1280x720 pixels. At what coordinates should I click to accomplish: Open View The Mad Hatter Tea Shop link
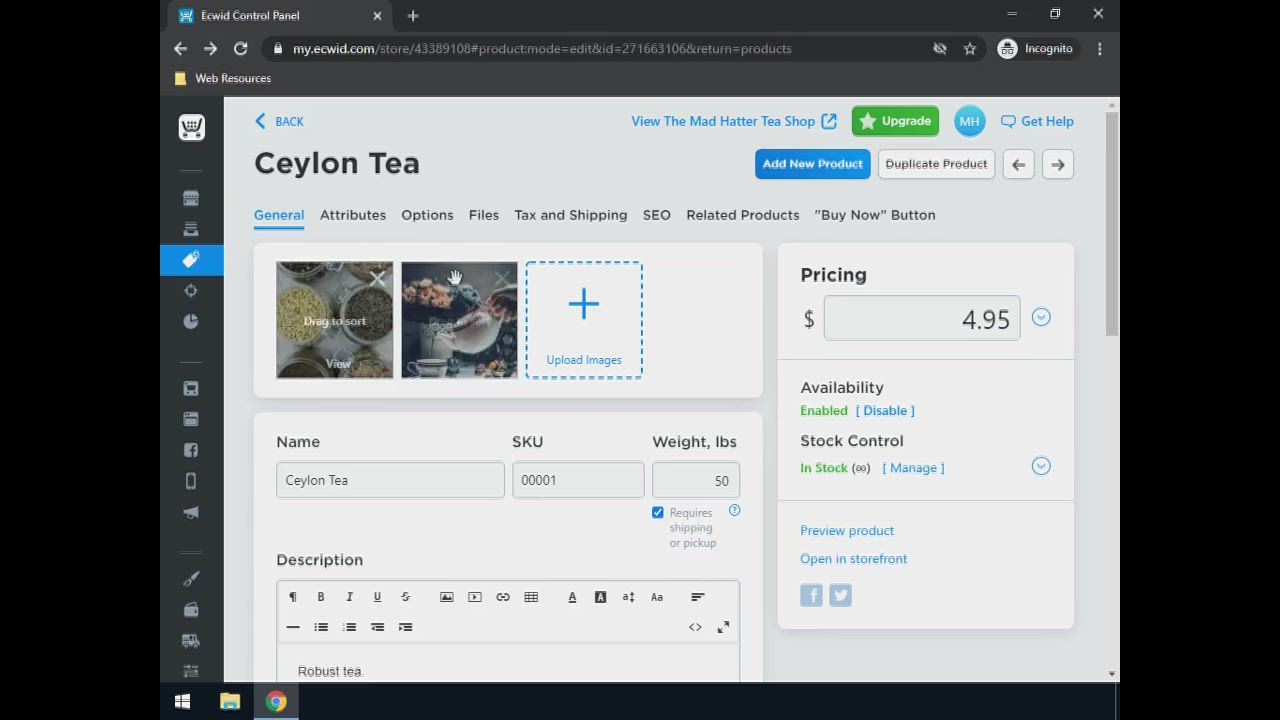point(734,121)
